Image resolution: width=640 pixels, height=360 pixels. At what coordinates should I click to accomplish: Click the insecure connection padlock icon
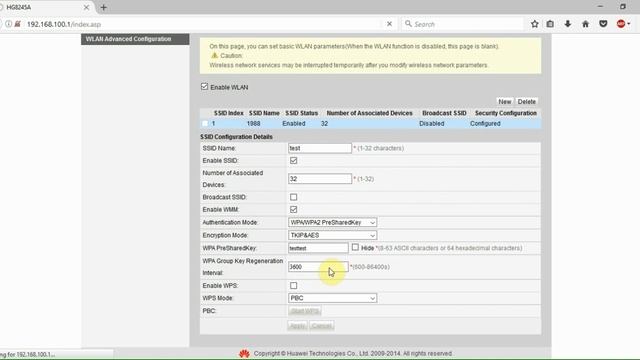[x=18, y=24]
